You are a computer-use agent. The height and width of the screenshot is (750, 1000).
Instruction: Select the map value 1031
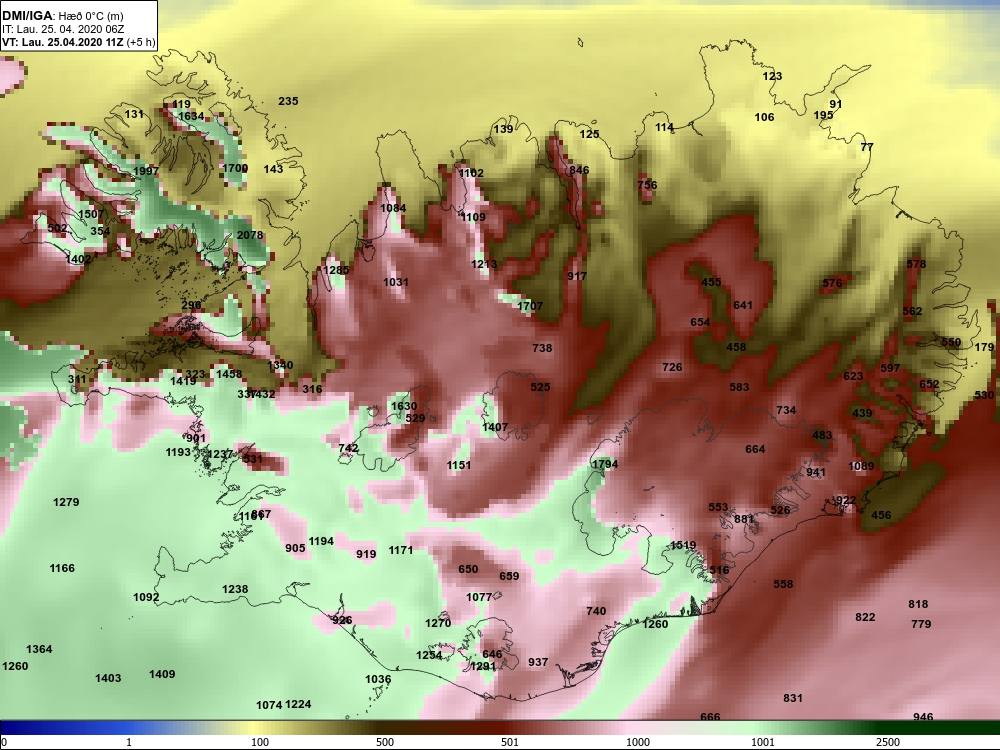click(x=396, y=282)
